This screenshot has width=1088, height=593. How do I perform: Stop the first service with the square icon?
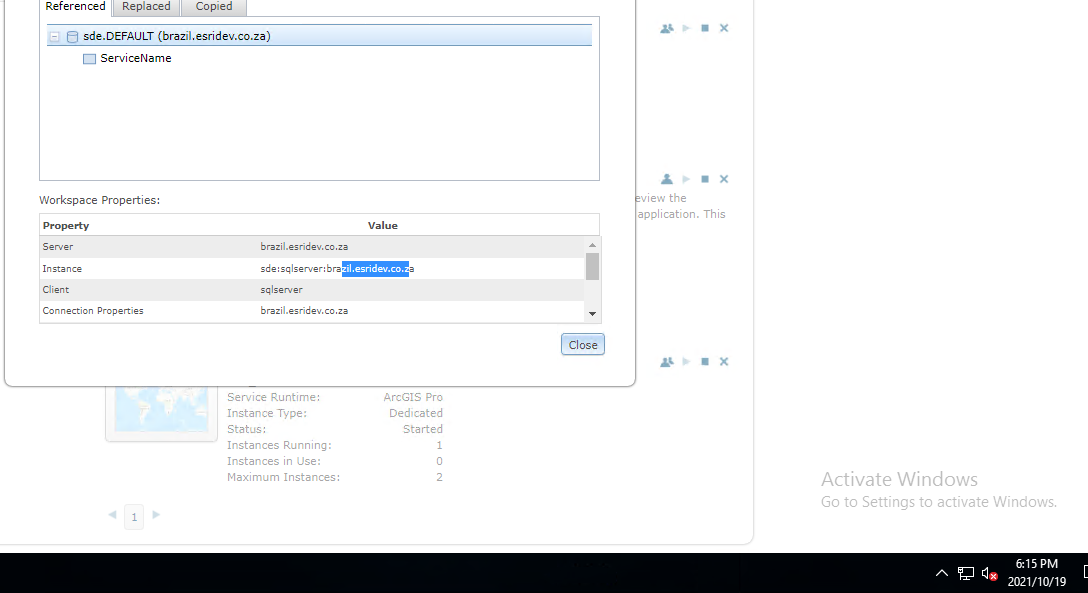point(705,28)
